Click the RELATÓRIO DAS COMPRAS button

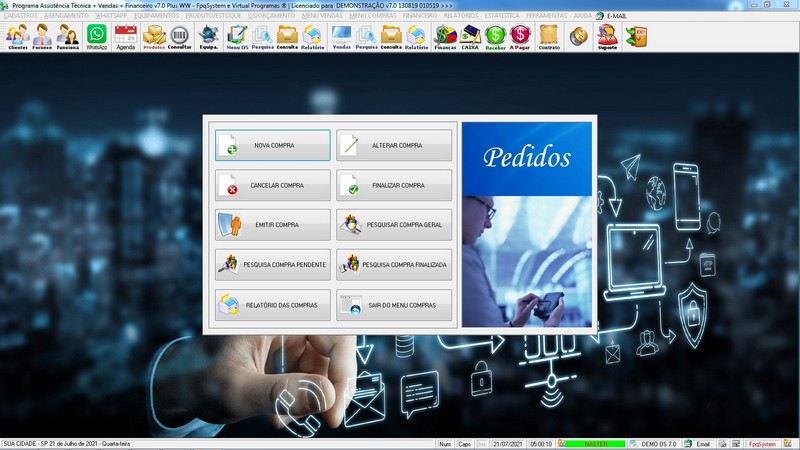pyautogui.click(x=273, y=305)
